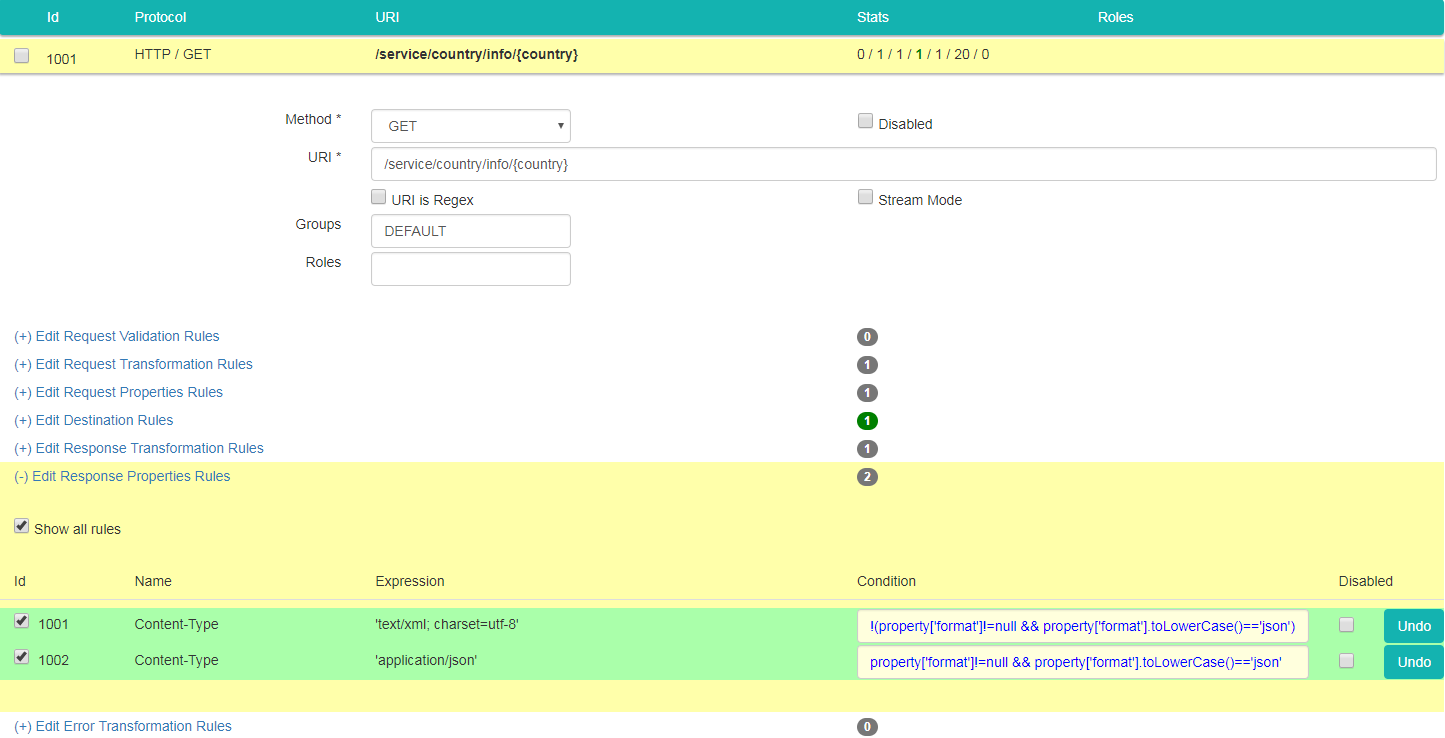
Task: Enable the URI is Regex checkbox
Action: pos(379,197)
